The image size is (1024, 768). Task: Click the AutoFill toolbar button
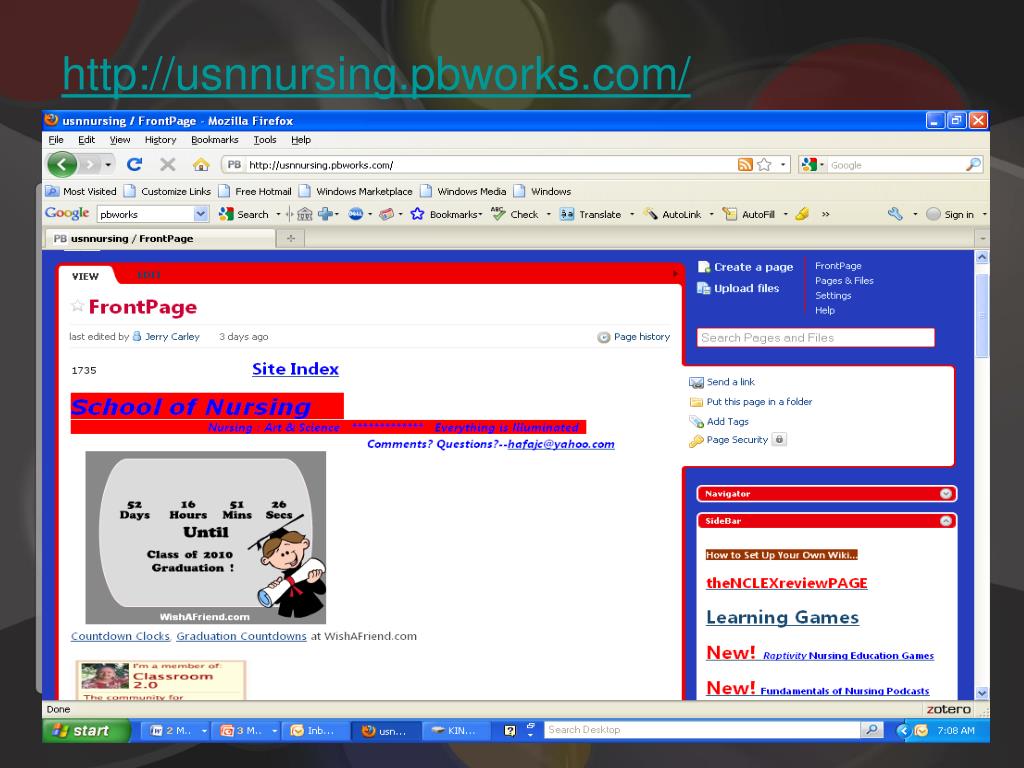(748, 214)
